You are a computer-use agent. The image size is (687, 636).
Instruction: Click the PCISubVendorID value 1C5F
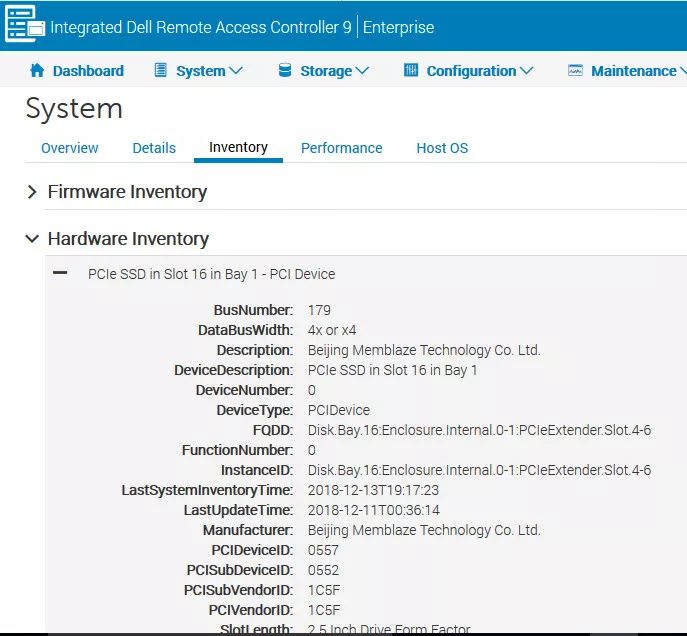[324, 590]
